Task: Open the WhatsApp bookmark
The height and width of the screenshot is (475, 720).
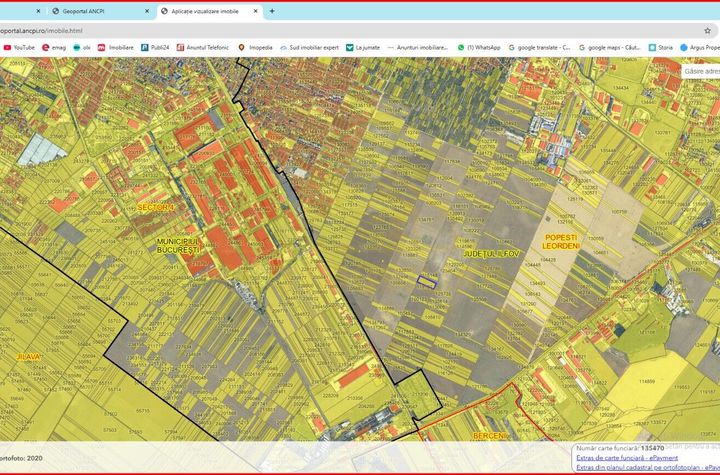Action: click(478, 47)
